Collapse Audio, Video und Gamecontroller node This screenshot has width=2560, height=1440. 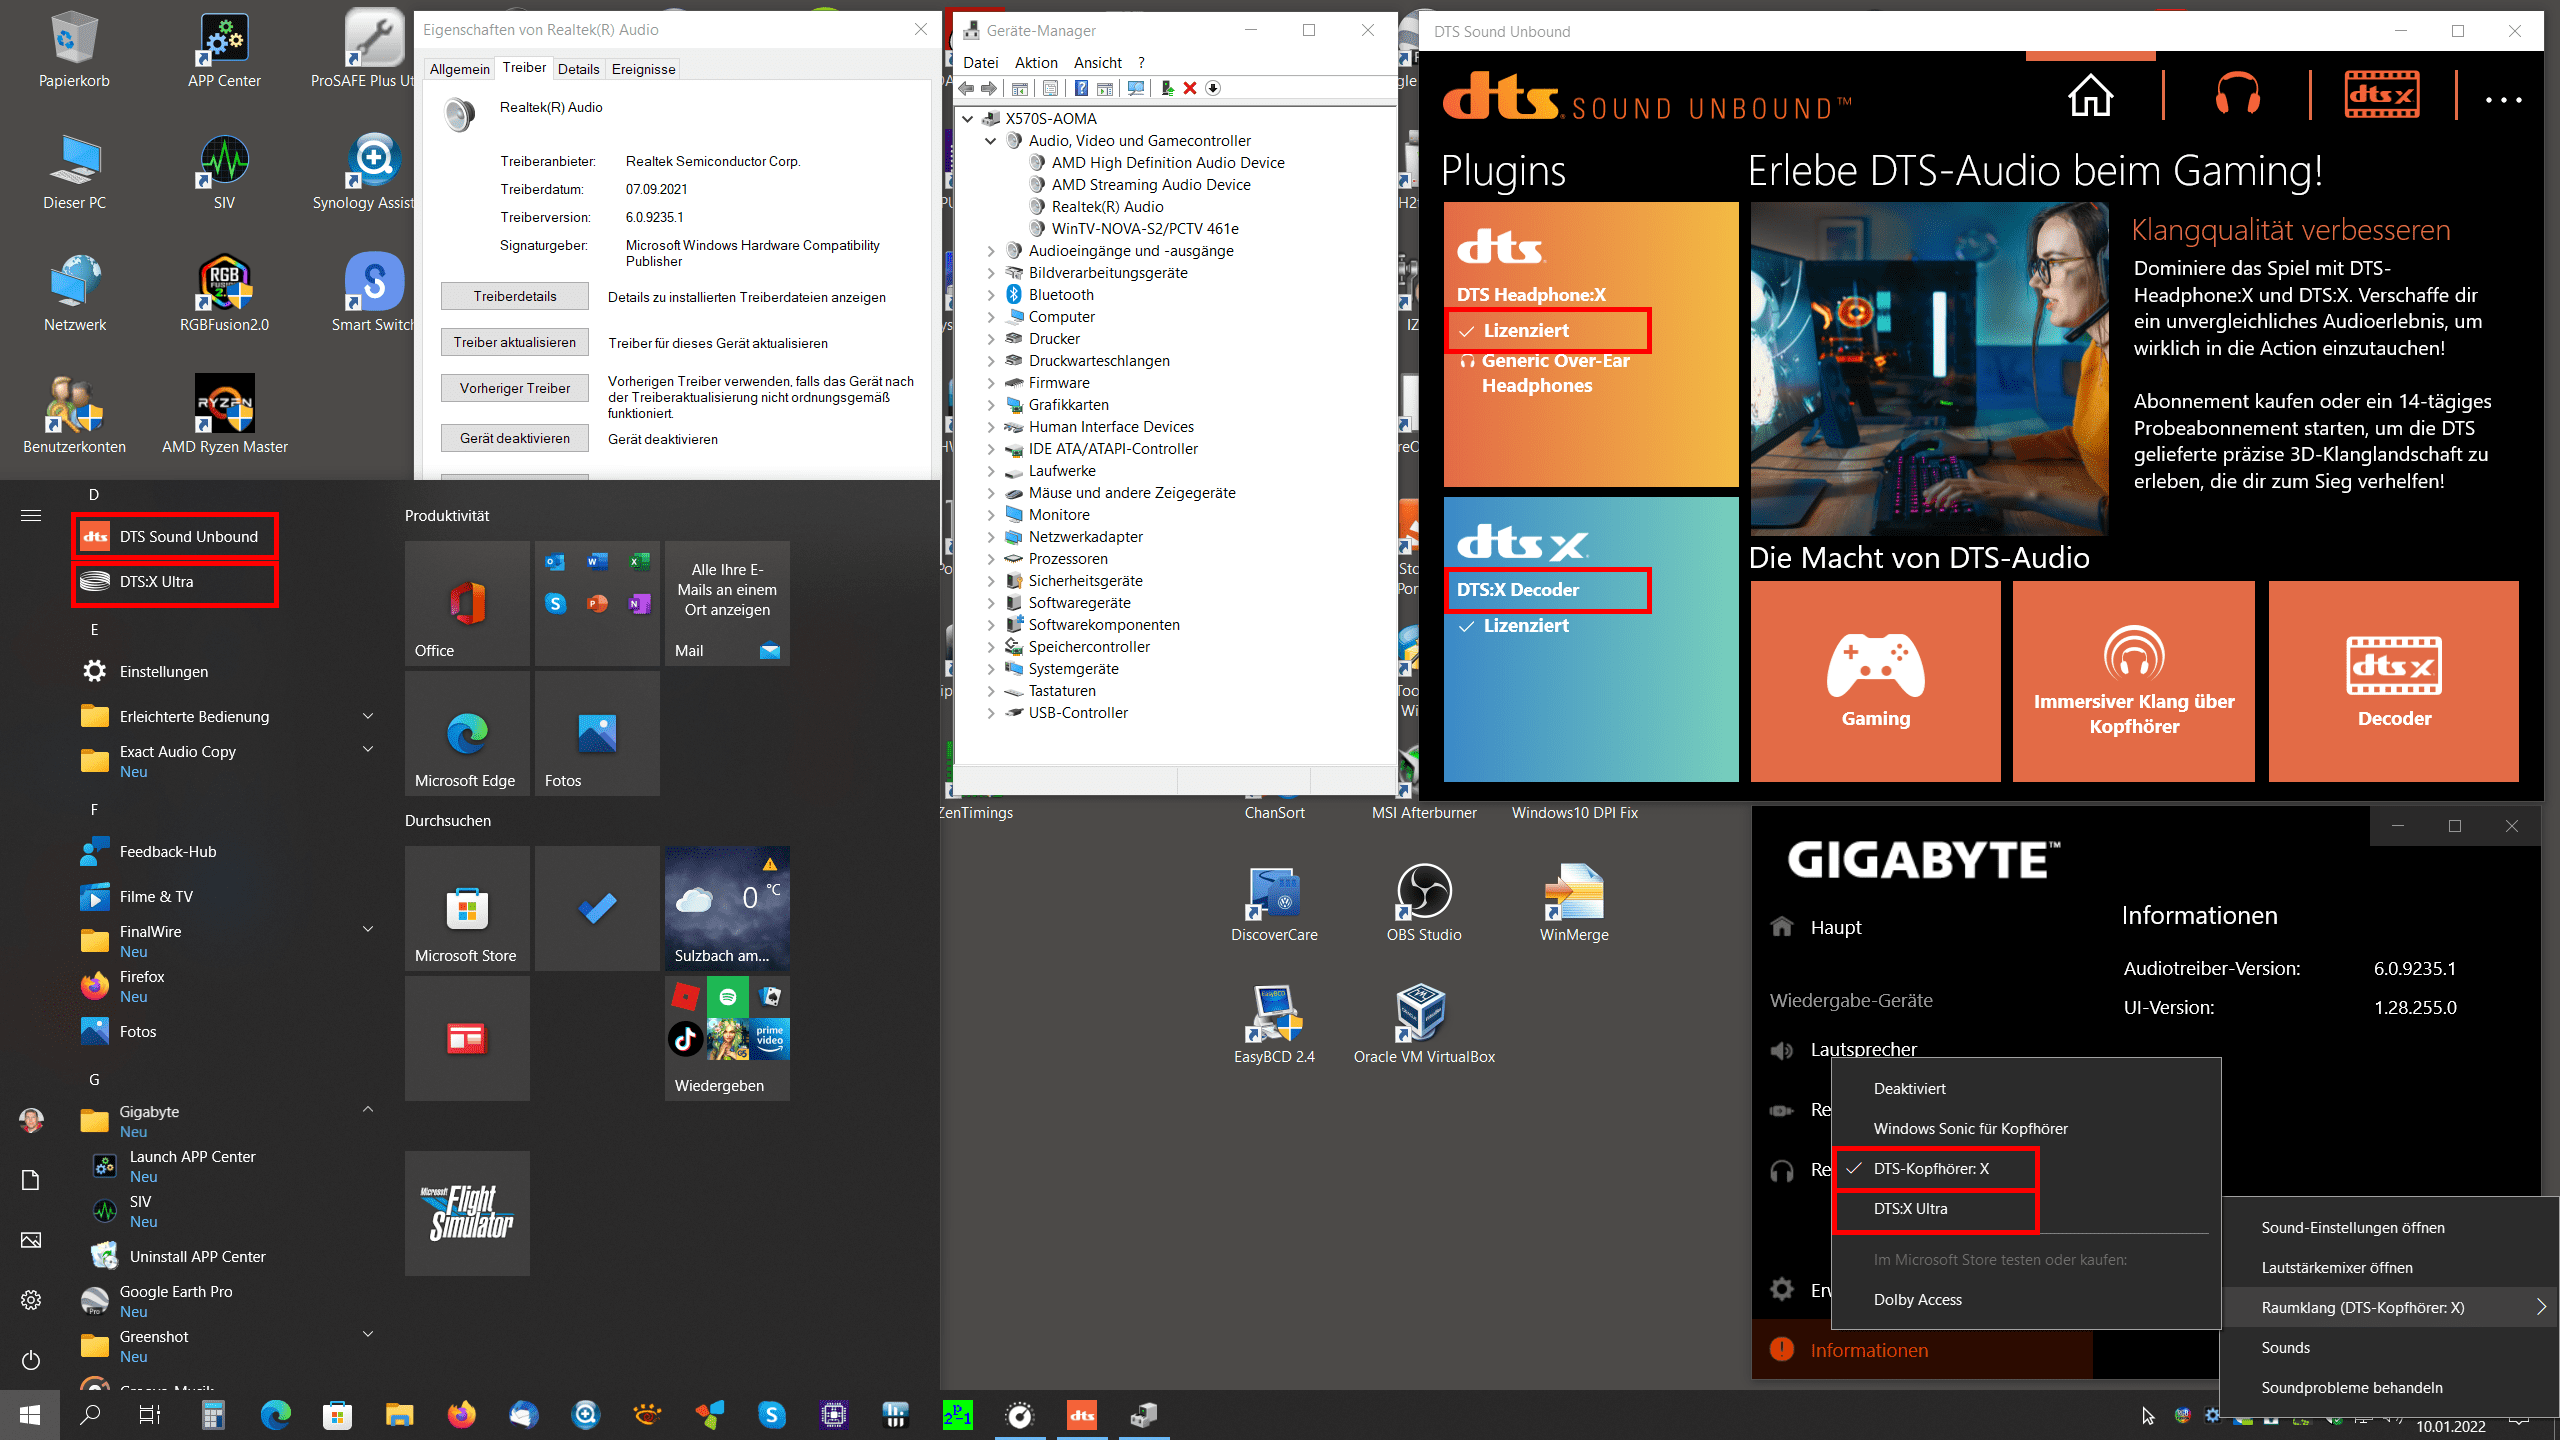(991, 141)
